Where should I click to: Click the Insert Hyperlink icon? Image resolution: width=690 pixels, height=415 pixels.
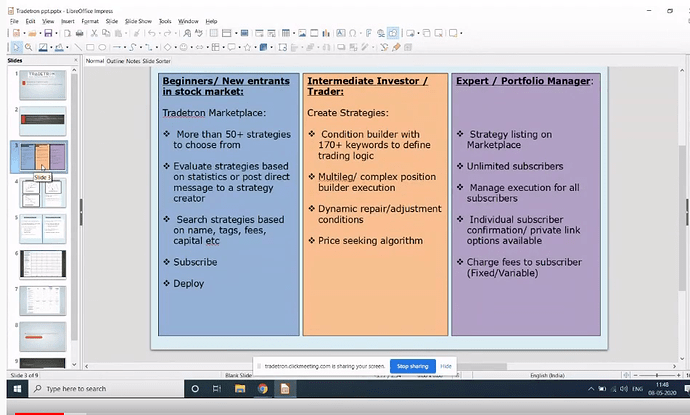point(381,33)
